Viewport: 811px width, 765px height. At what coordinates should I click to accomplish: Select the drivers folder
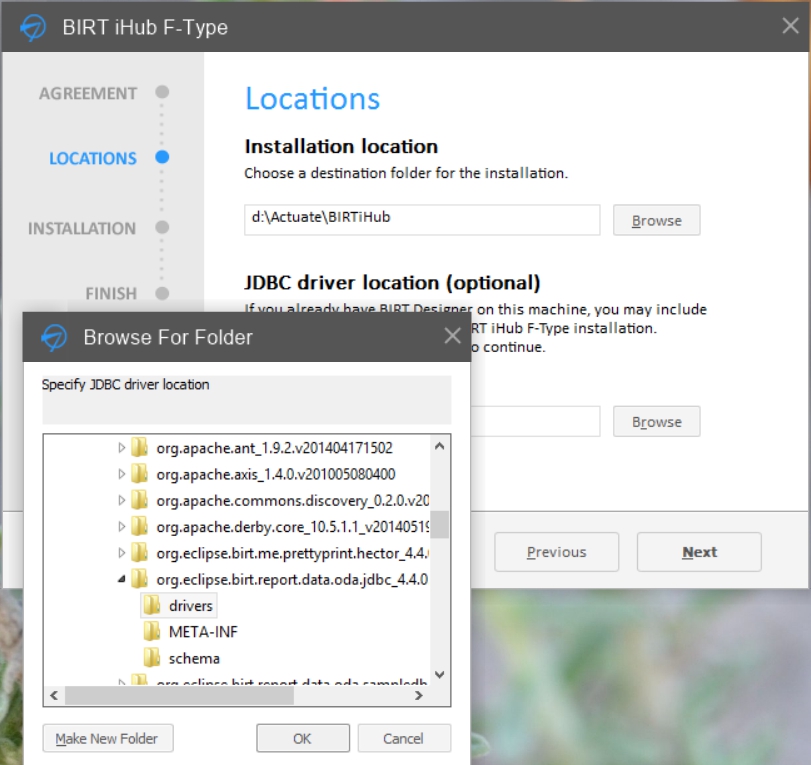click(190, 606)
